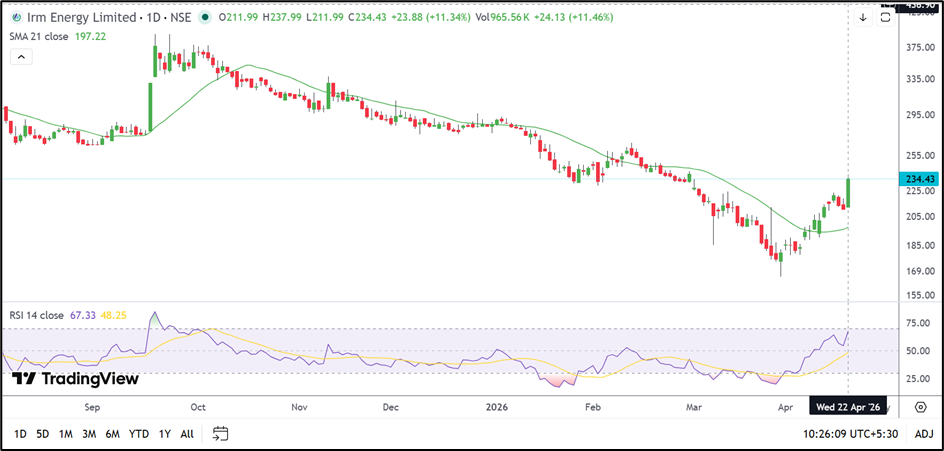Choose the 6M time range
Image resolution: width=944 pixels, height=451 pixels.
coord(112,434)
